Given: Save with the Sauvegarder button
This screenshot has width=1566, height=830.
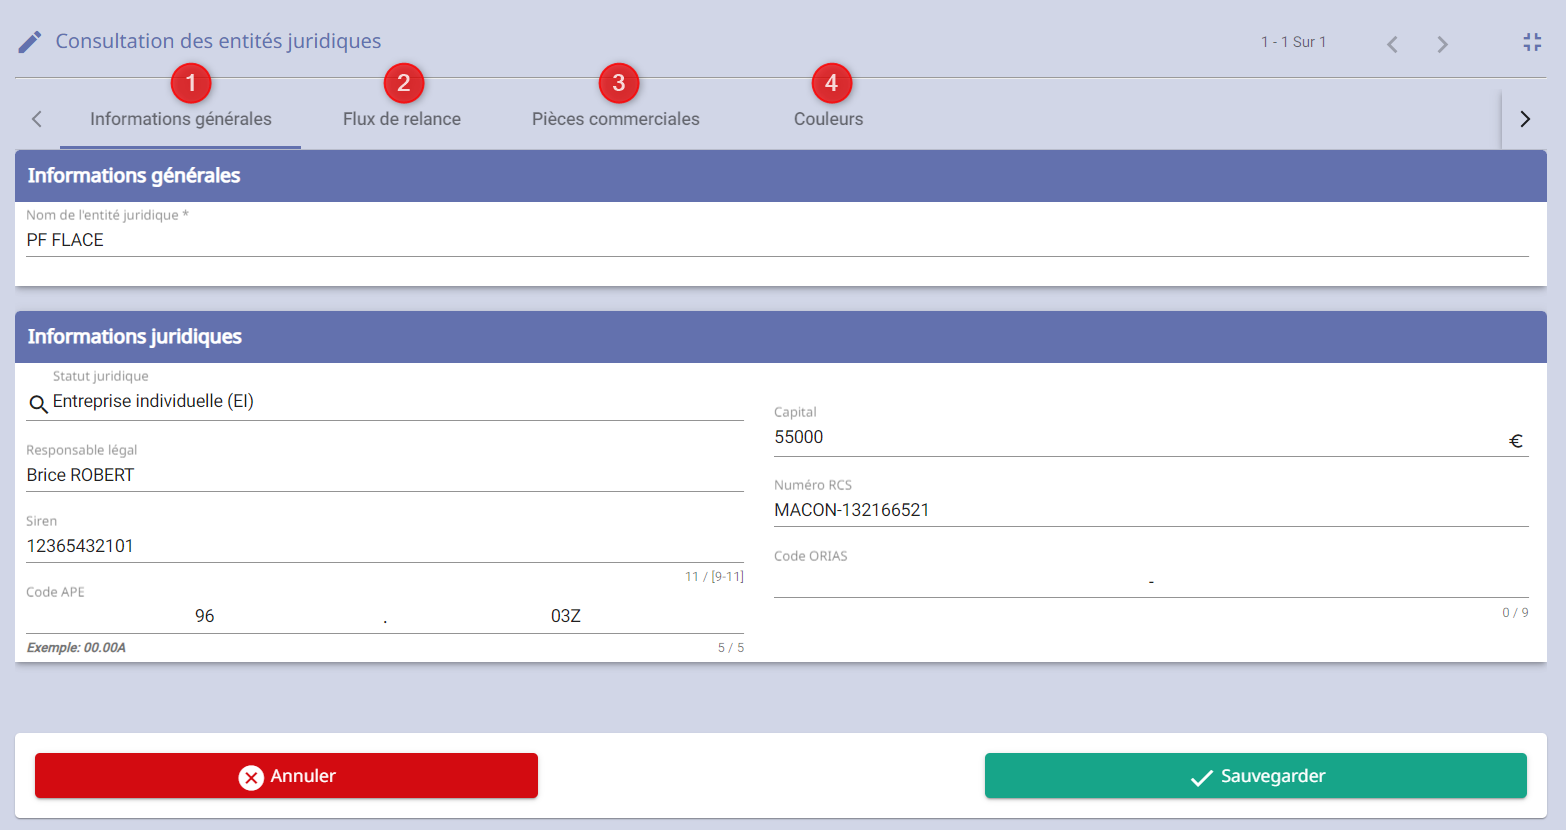Looking at the screenshot, I should click(1255, 776).
